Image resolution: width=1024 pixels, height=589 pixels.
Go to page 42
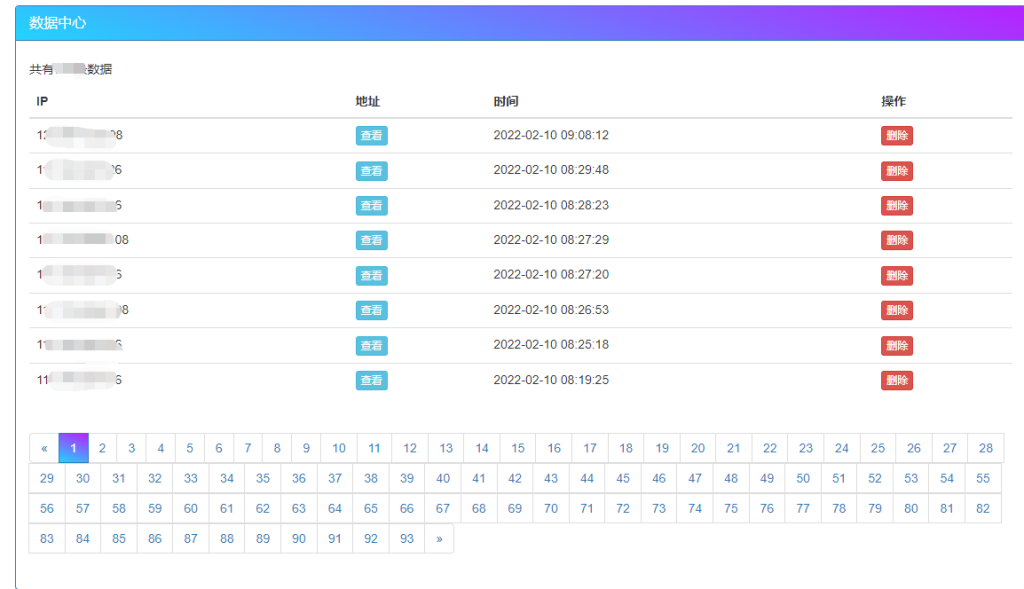pyautogui.click(x=515, y=479)
